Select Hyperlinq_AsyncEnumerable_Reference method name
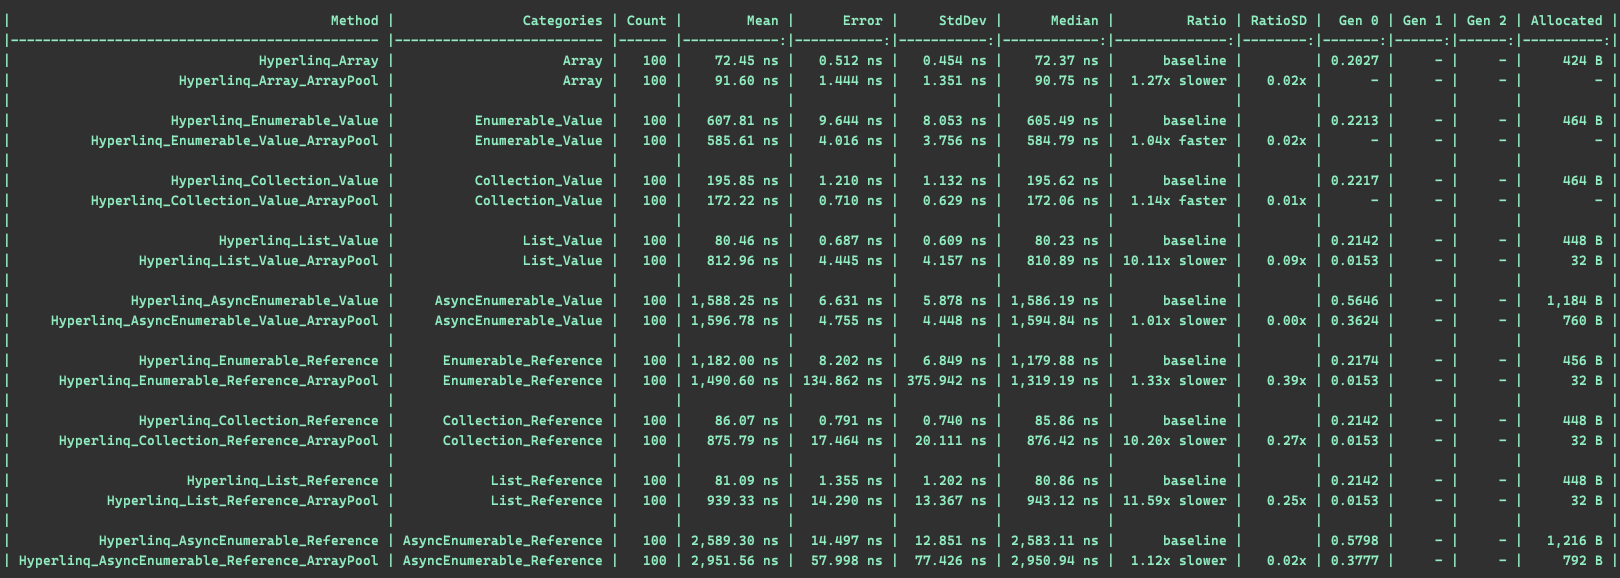Image resolution: width=1620 pixels, height=578 pixels. 239,540
